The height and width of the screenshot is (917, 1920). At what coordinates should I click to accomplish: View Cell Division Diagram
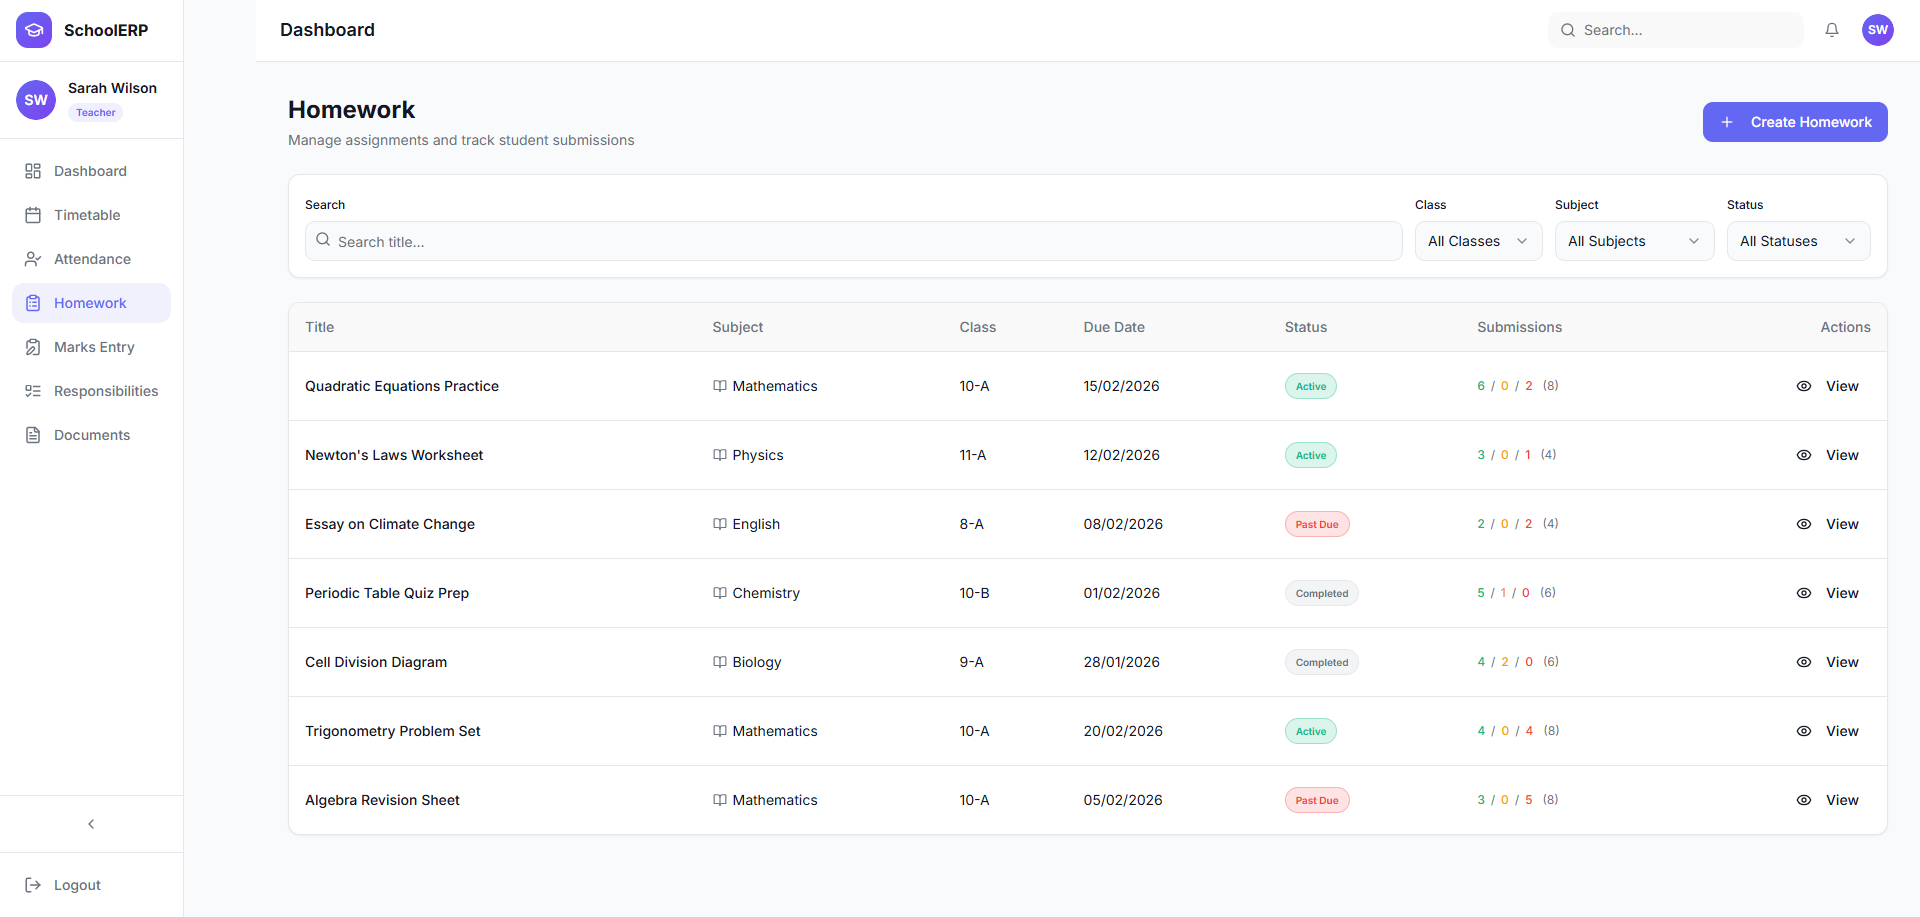(x=1828, y=662)
